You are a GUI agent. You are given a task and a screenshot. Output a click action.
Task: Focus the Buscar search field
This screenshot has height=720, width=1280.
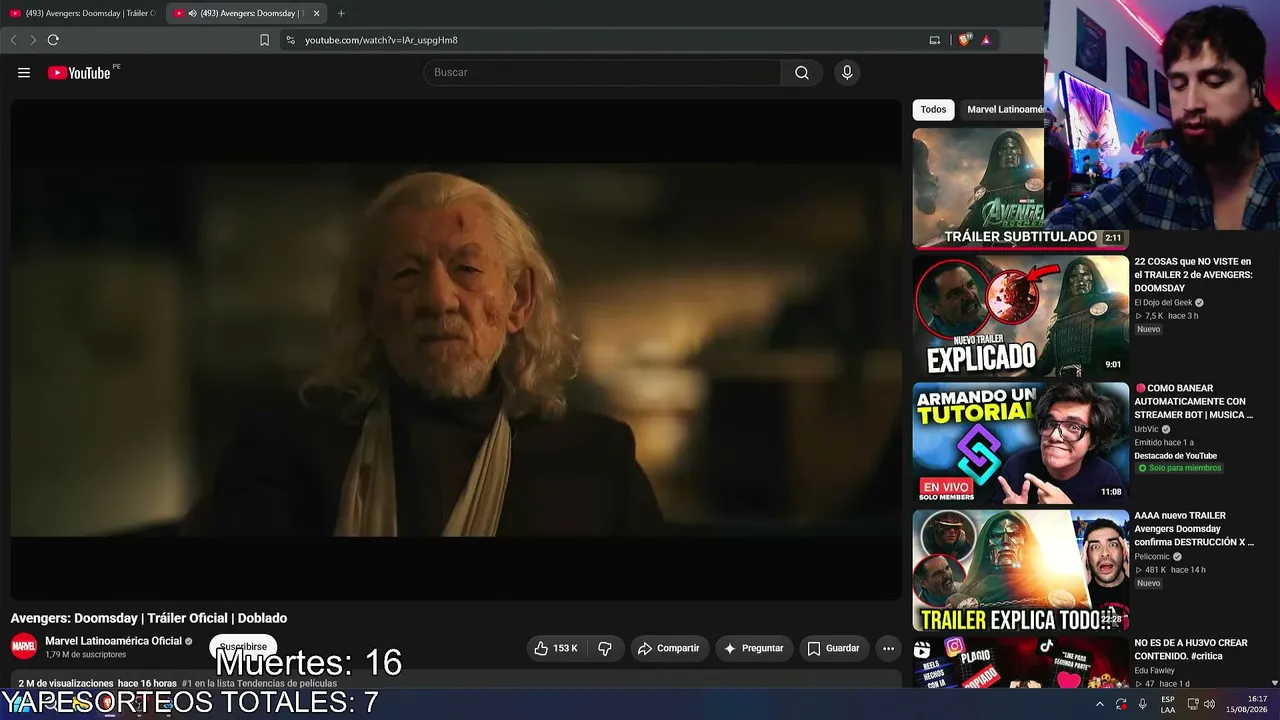(x=602, y=72)
